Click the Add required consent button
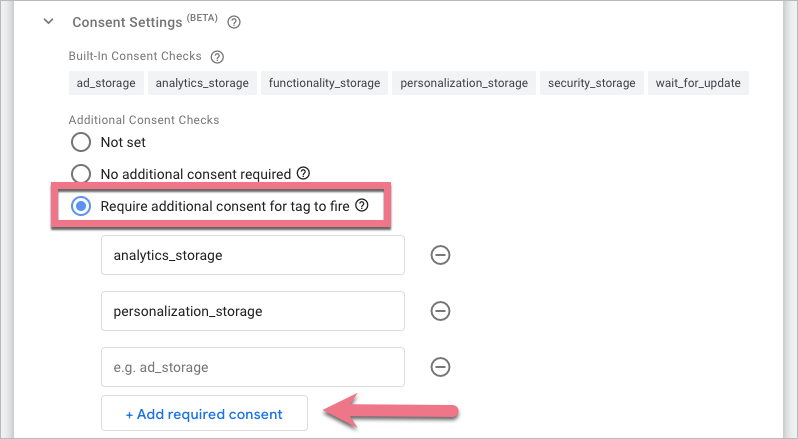 pyautogui.click(x=204, y=414)
